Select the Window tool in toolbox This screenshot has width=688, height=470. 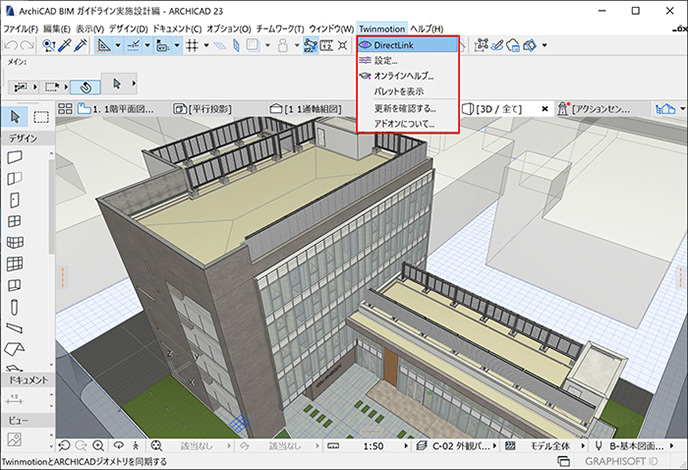14,221
